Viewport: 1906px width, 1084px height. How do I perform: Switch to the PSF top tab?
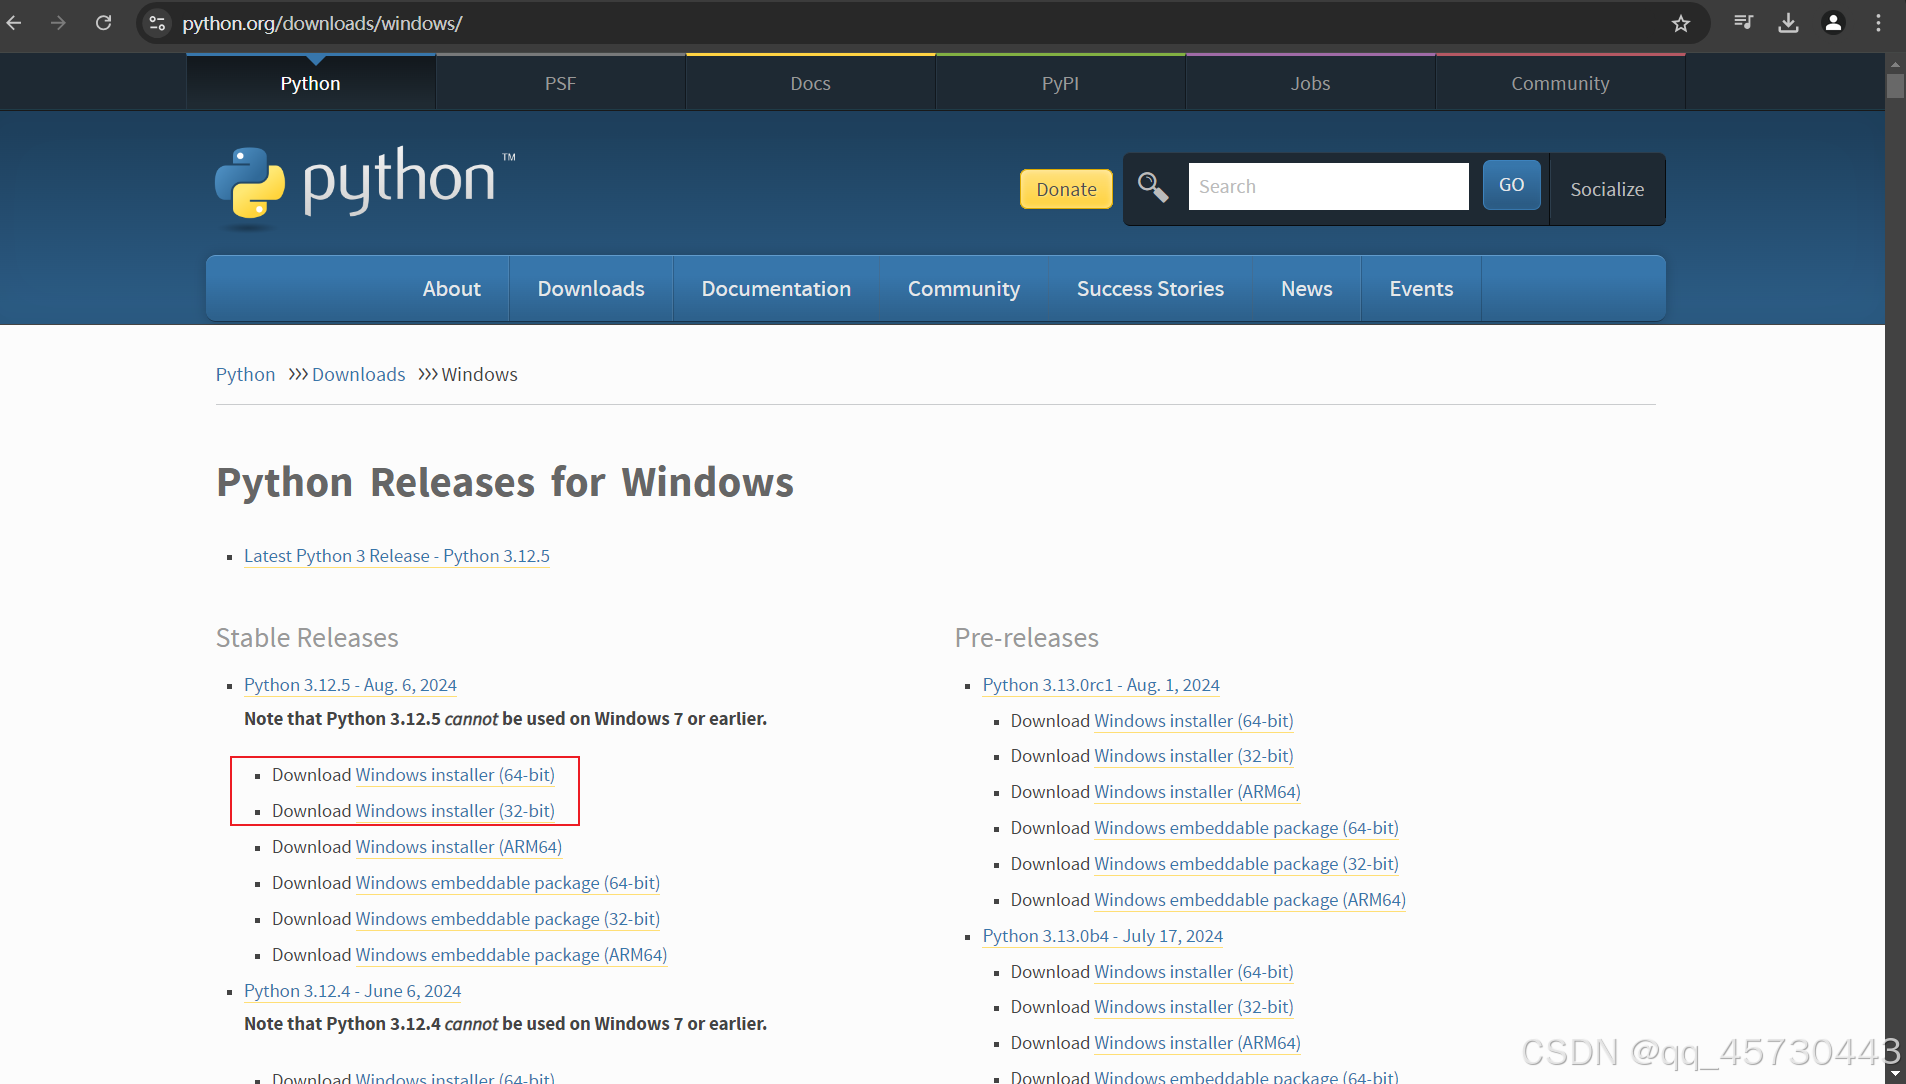coord(560,83)
